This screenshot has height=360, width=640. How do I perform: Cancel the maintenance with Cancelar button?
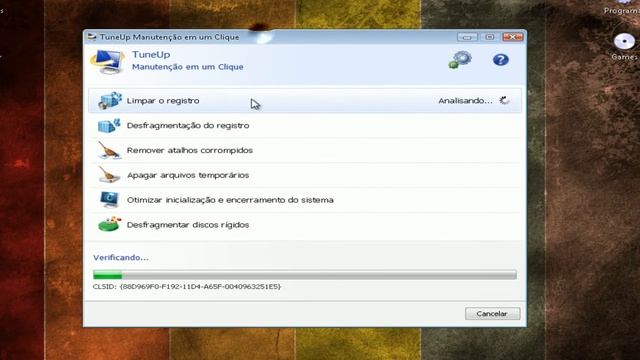[492, 313]
